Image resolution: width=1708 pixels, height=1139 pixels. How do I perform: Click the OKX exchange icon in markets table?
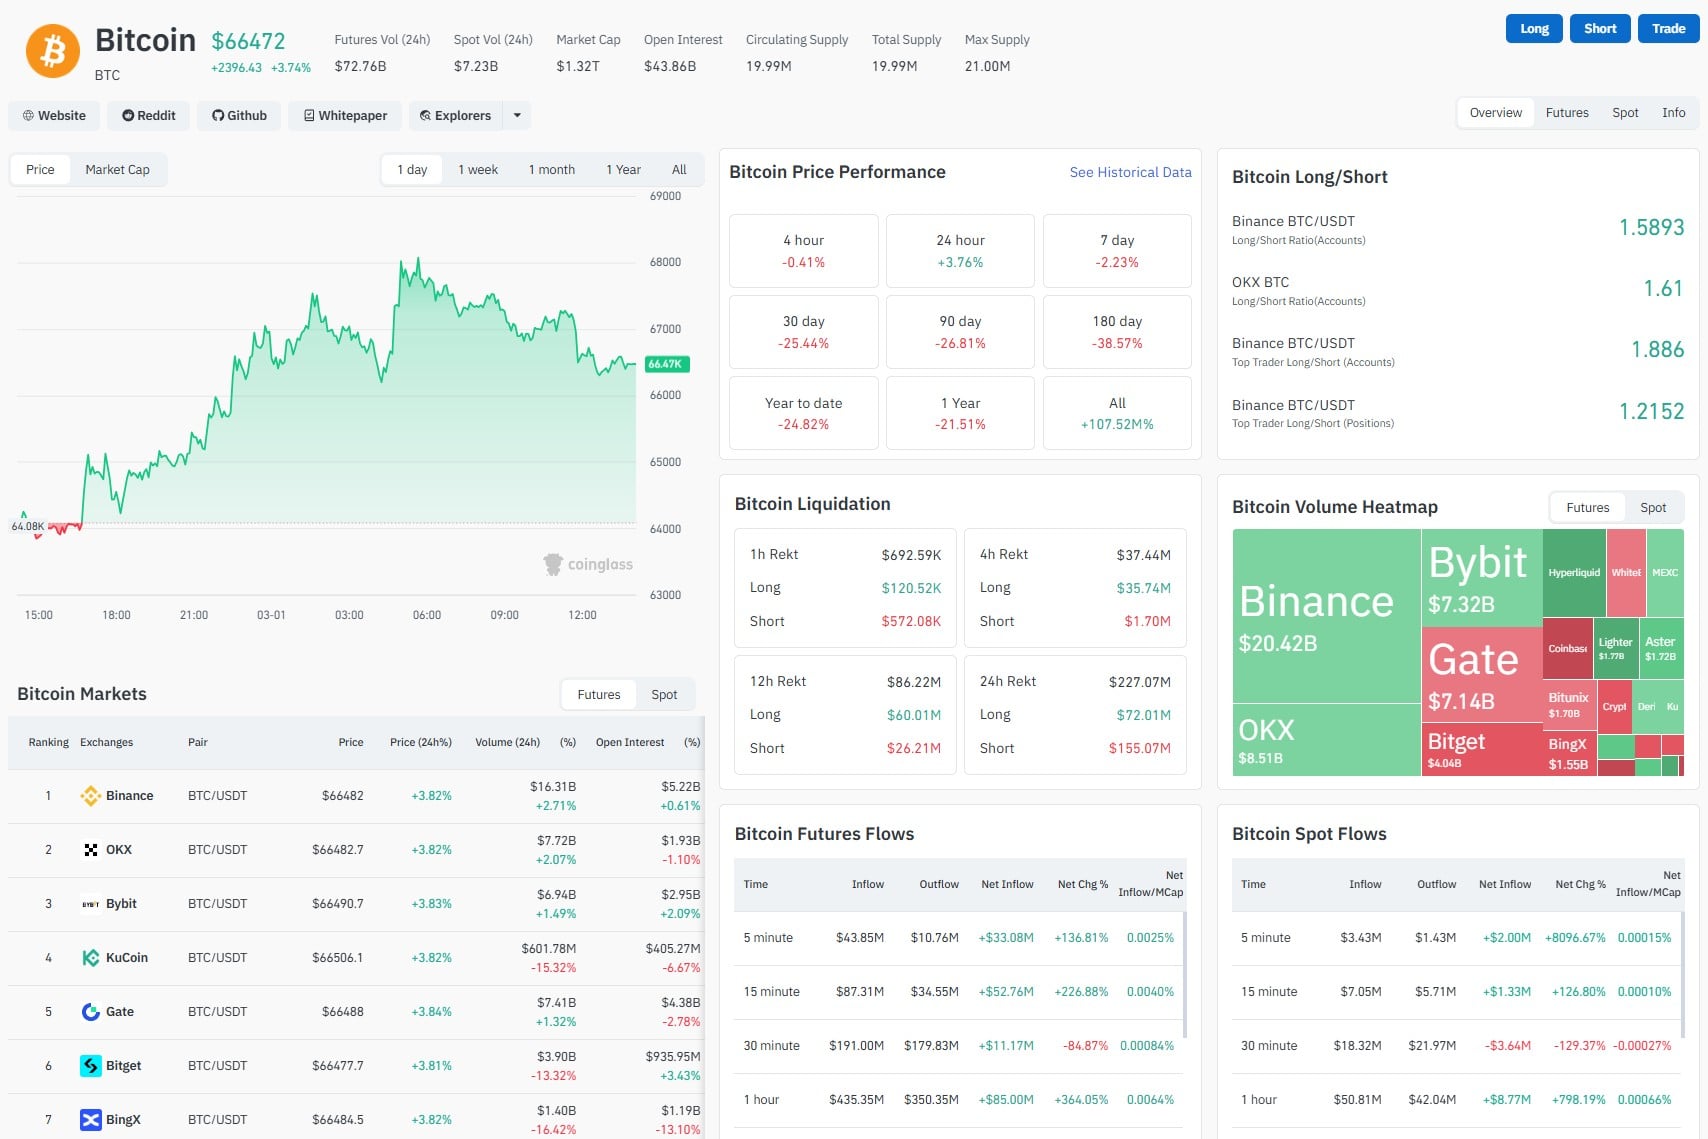point(90,850)
